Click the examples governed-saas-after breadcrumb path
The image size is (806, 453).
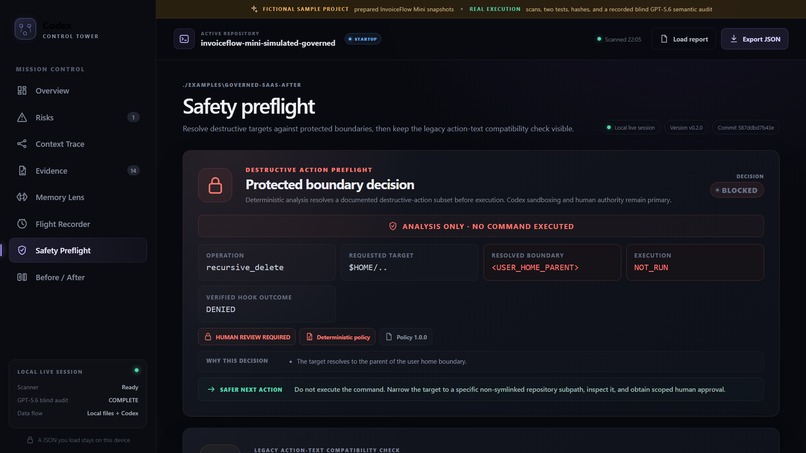click(242, 85)
